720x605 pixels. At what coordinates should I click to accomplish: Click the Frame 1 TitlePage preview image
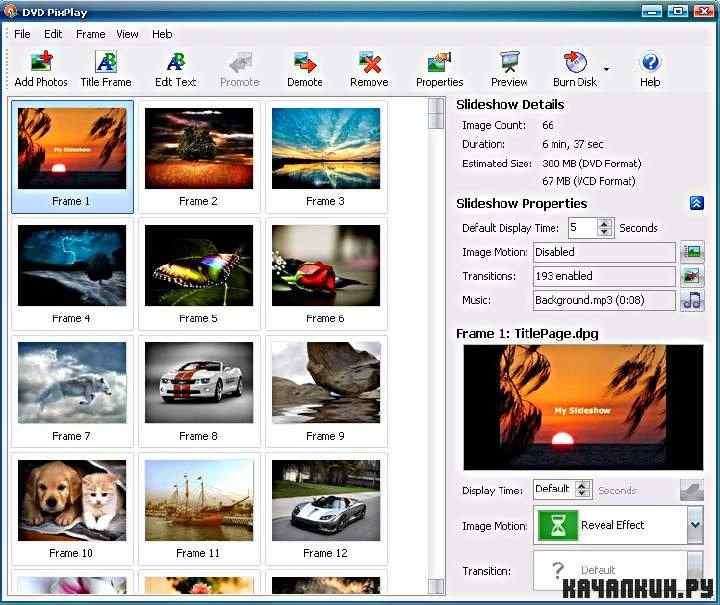coord(583,407)
